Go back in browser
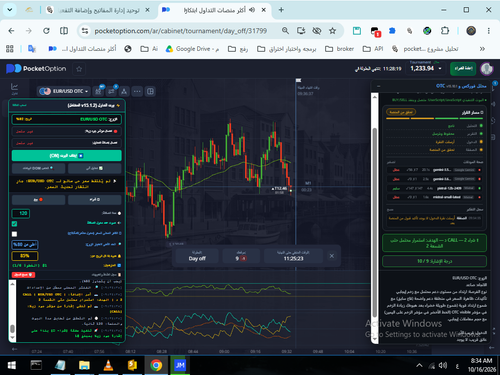500x375 pixels. (11, 31)
